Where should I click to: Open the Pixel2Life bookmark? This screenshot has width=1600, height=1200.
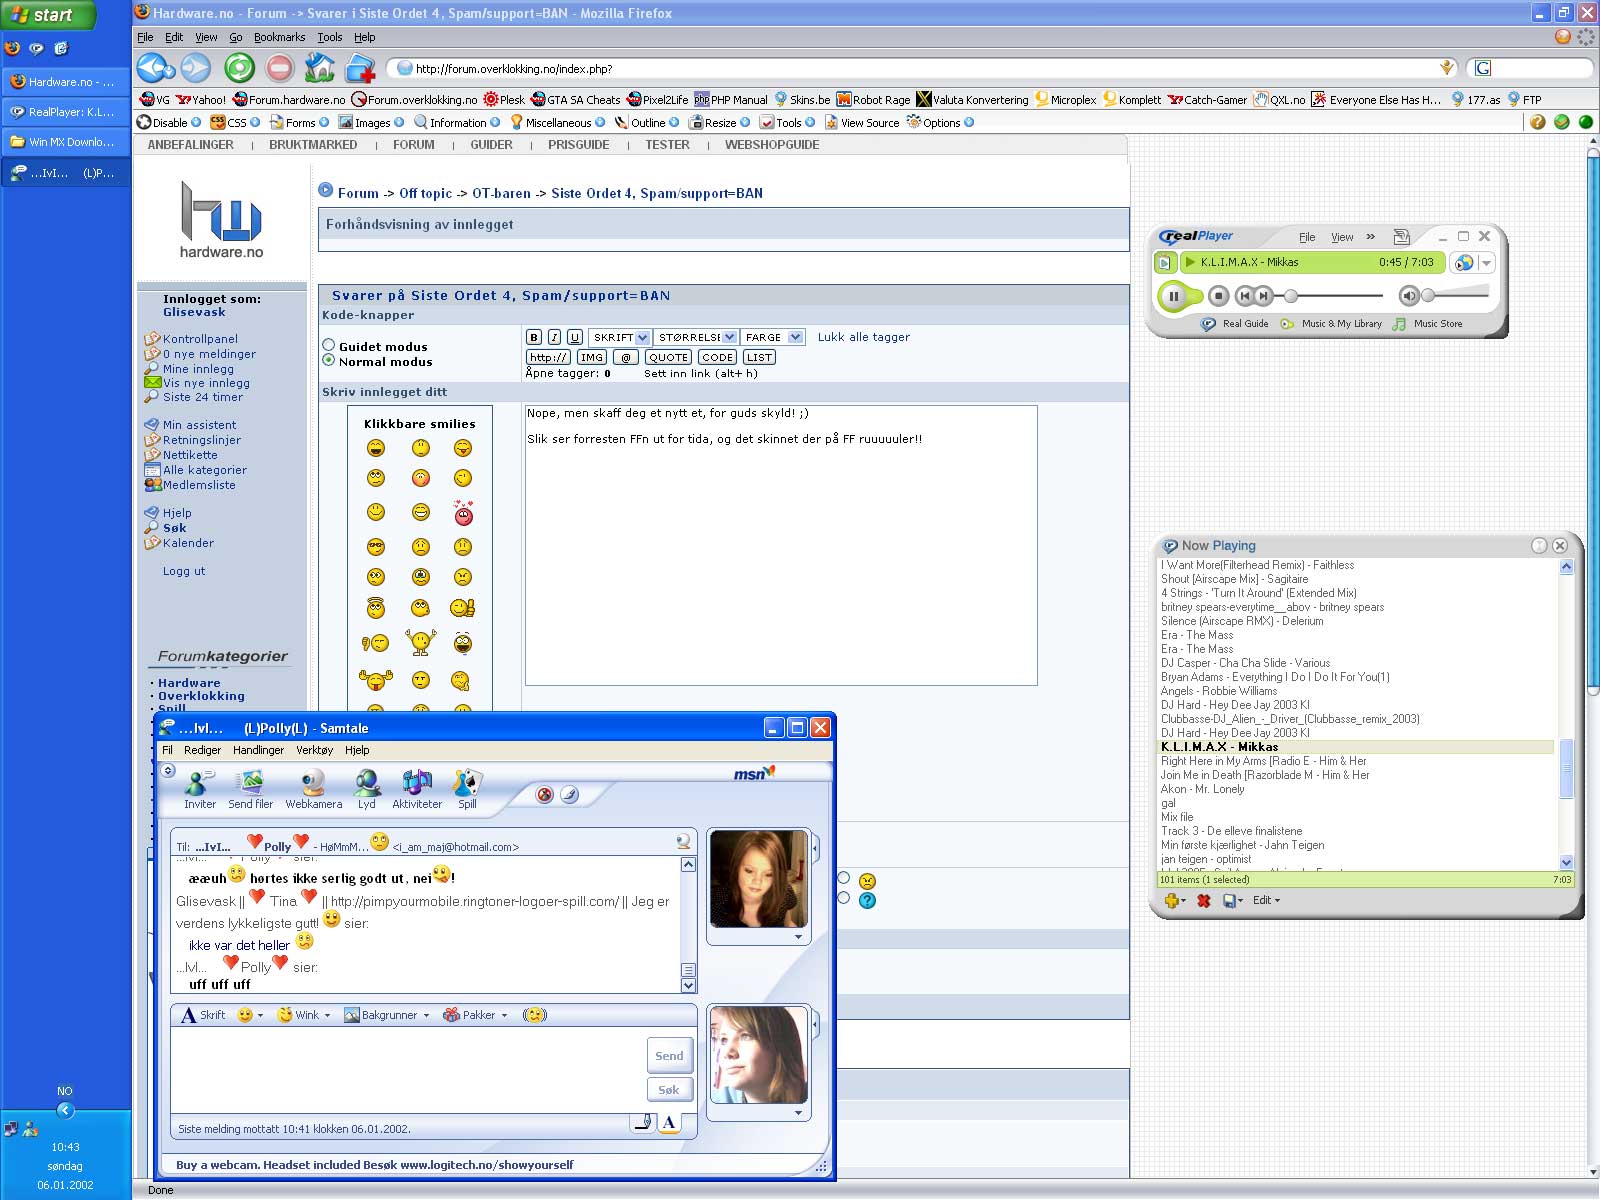[x=657, y=100]
